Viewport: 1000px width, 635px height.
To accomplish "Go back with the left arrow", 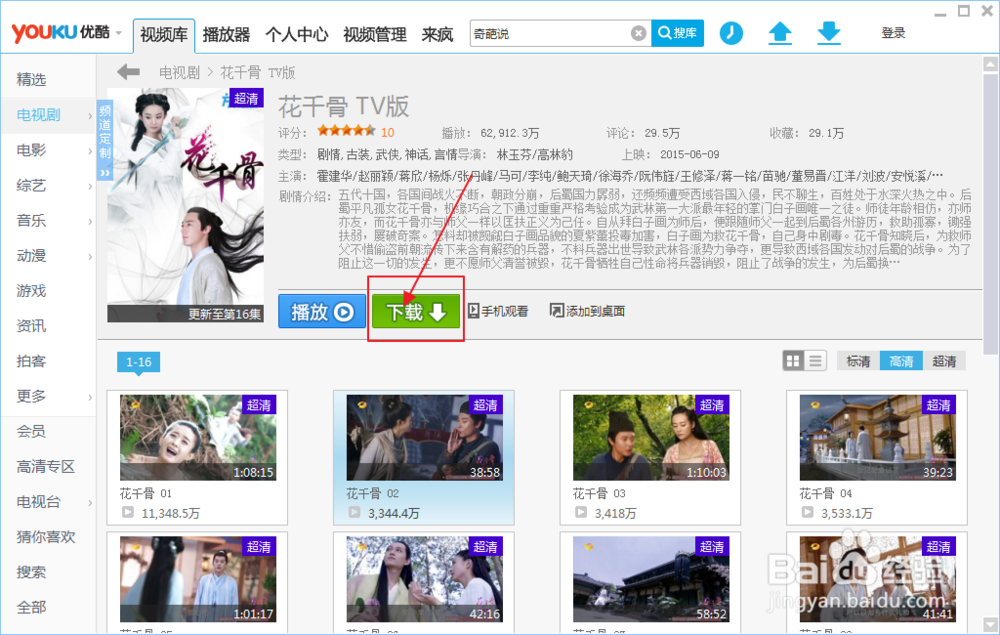I will coord(129,72).
